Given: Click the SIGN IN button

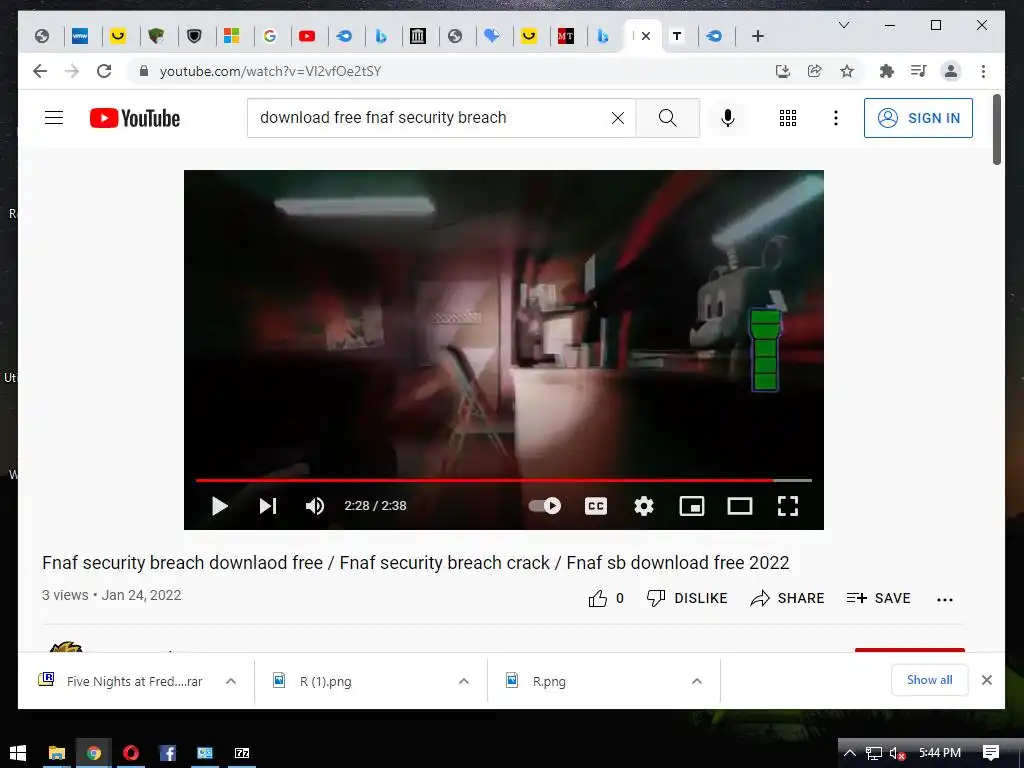Looking at the screenshot, I should (x=918, y=118).
